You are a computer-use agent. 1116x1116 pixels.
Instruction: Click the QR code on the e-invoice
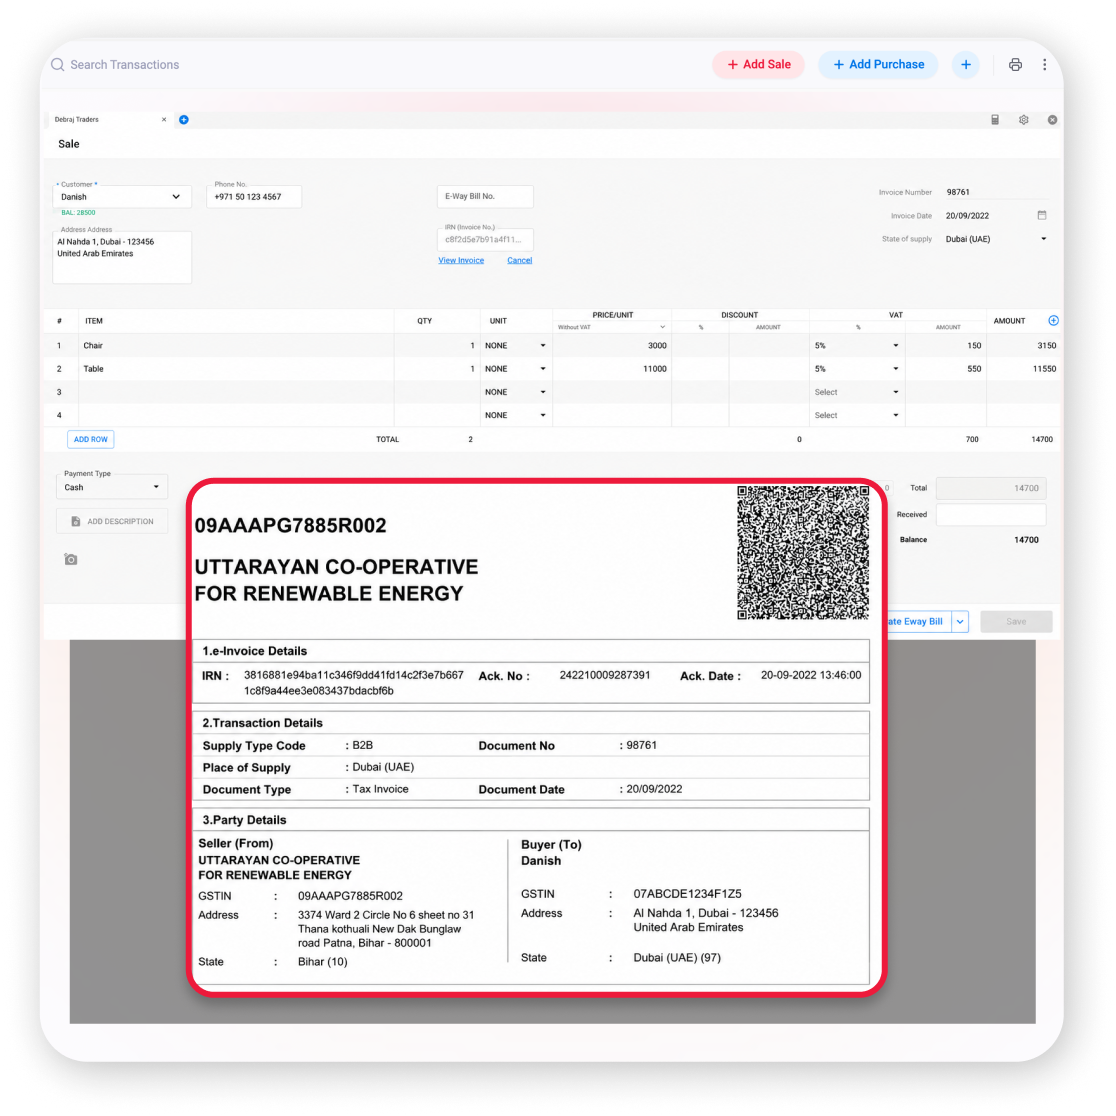click(x=803, y=552)
